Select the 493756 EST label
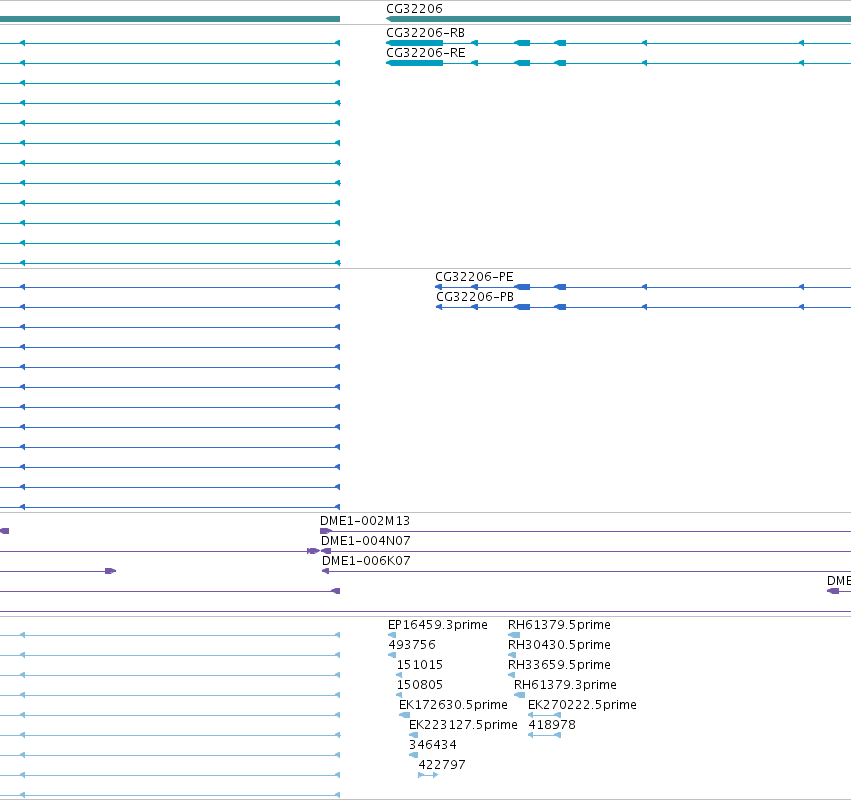This screenshot has width=851, height=800. 412,645
